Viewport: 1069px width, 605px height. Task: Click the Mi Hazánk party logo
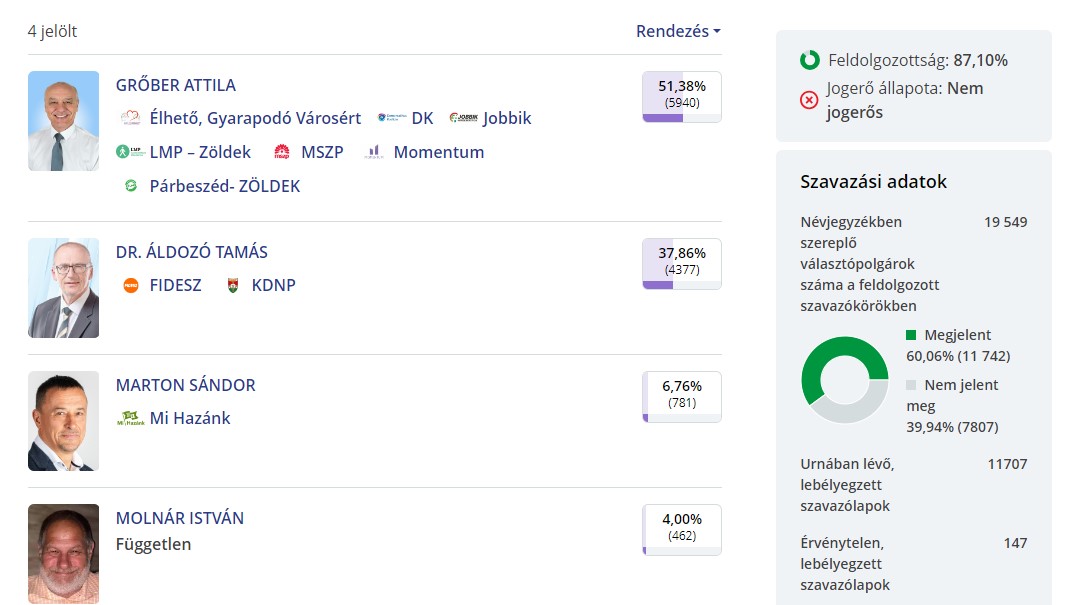pyautogui.click(x=130, y=418)
